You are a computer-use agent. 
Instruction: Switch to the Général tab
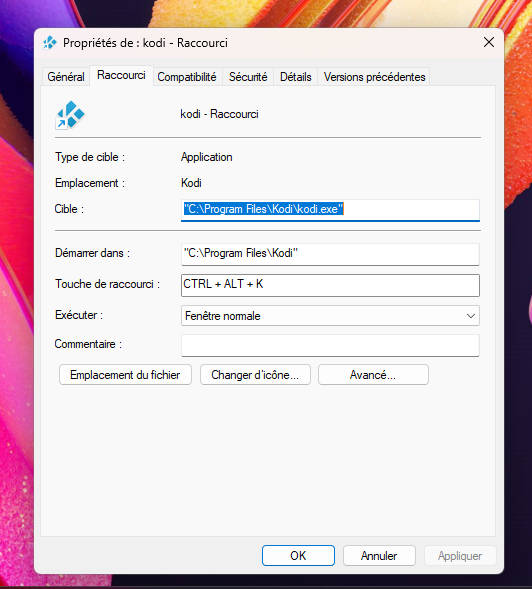click(66, 77)
